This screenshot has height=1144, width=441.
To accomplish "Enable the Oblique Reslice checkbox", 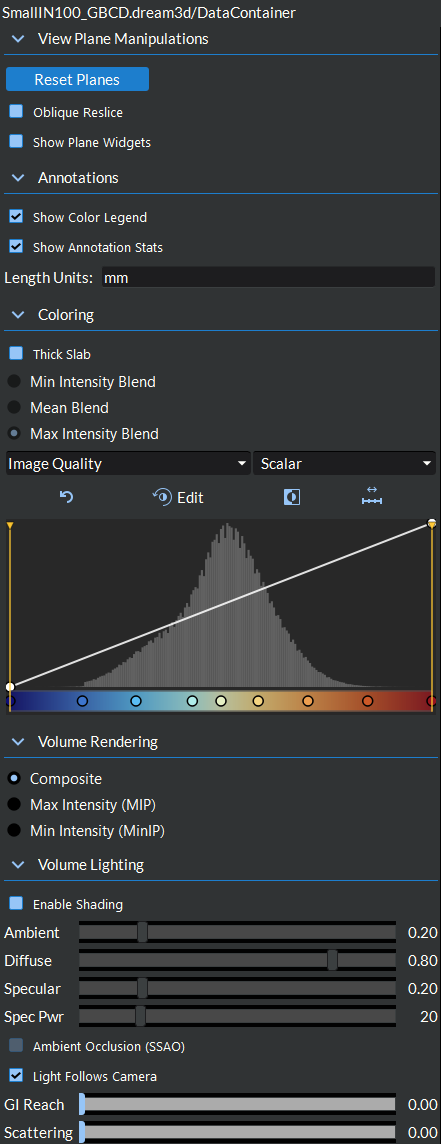I will (x=16, y=112).
